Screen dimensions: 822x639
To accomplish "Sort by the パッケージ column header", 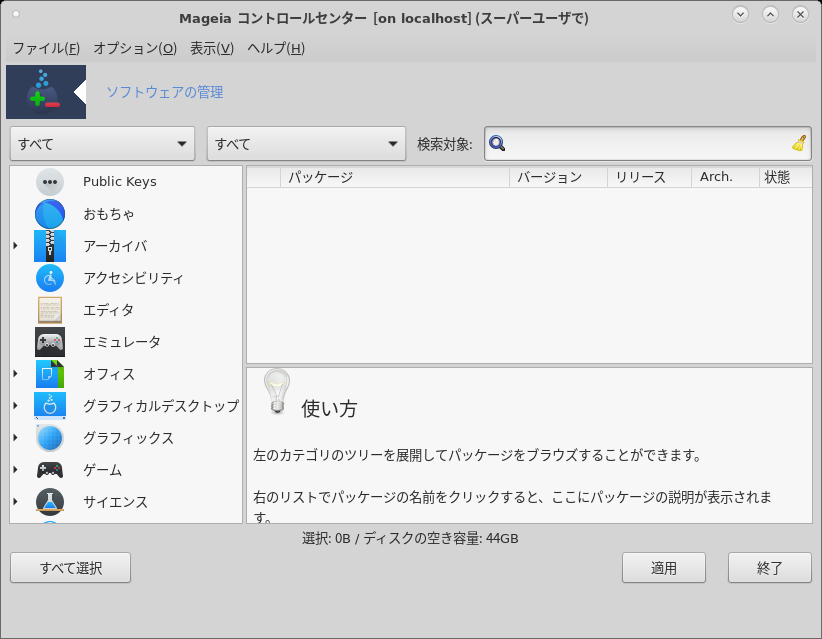I will click(x=395, y=177).
